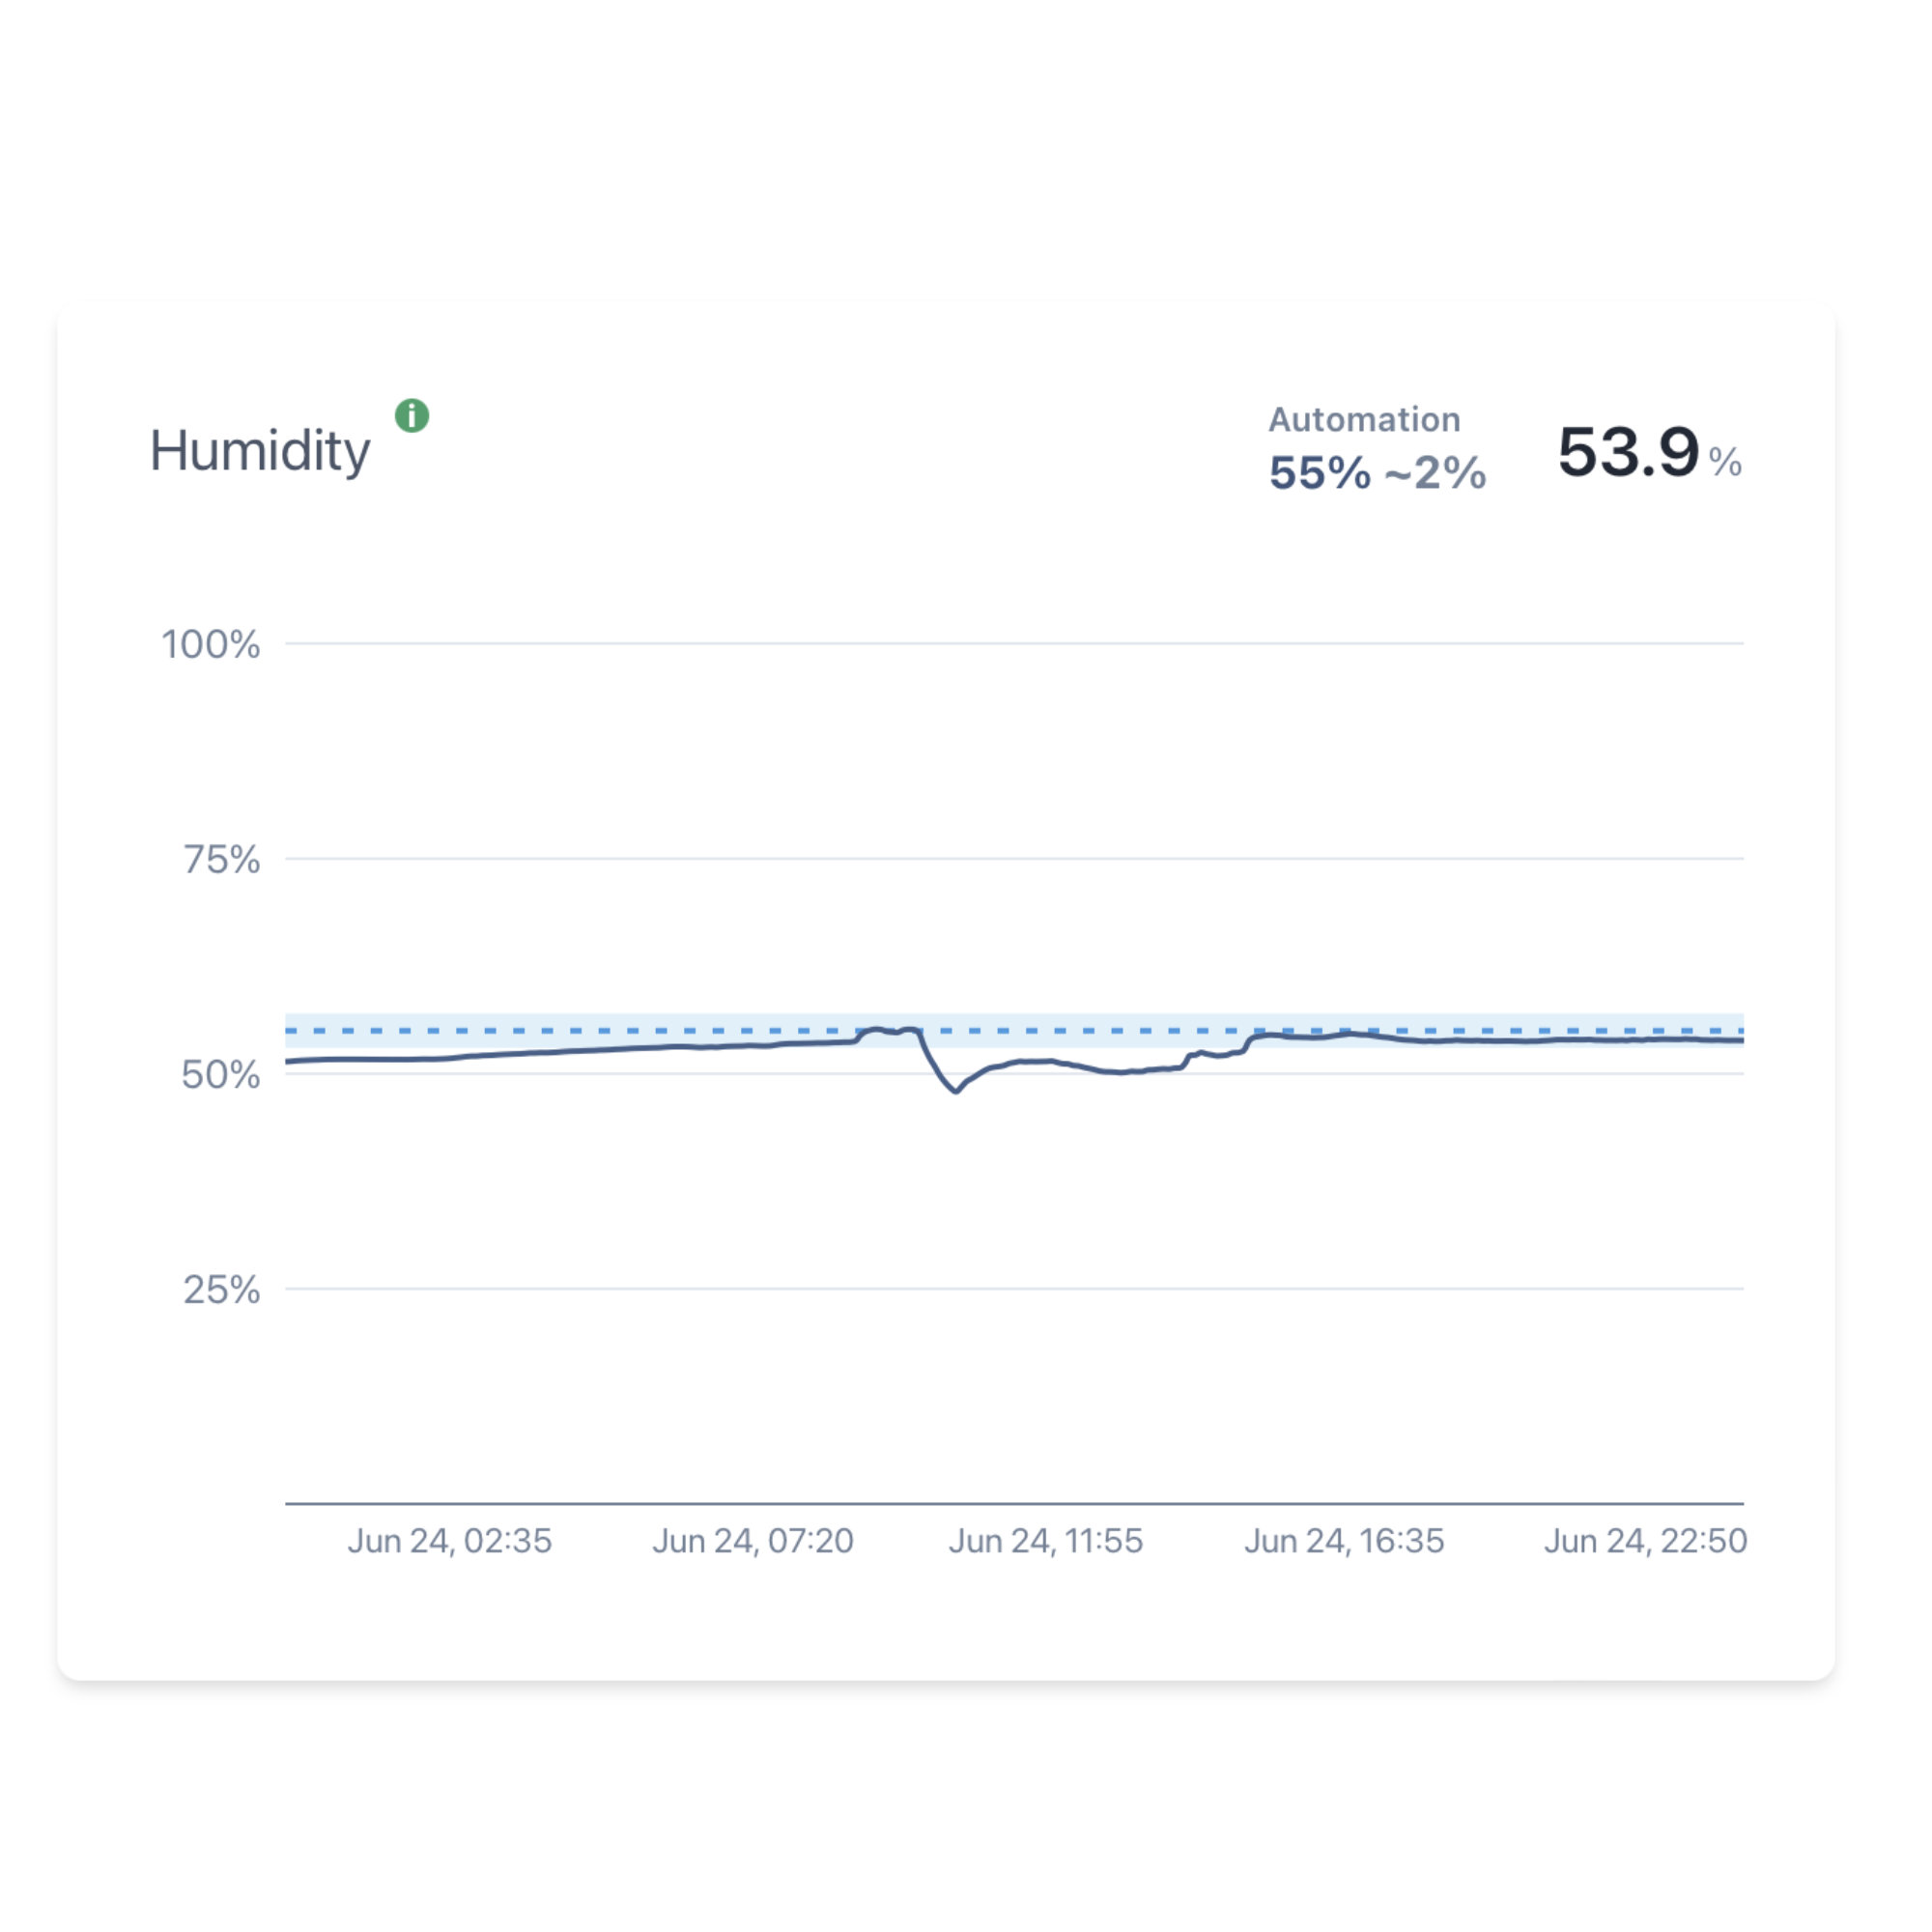Viewport: 1932px width, 1932px height.
Task: Select the Jun 24, 02:35 time label
Action: pyautogui.click(x=450, y=1541)
